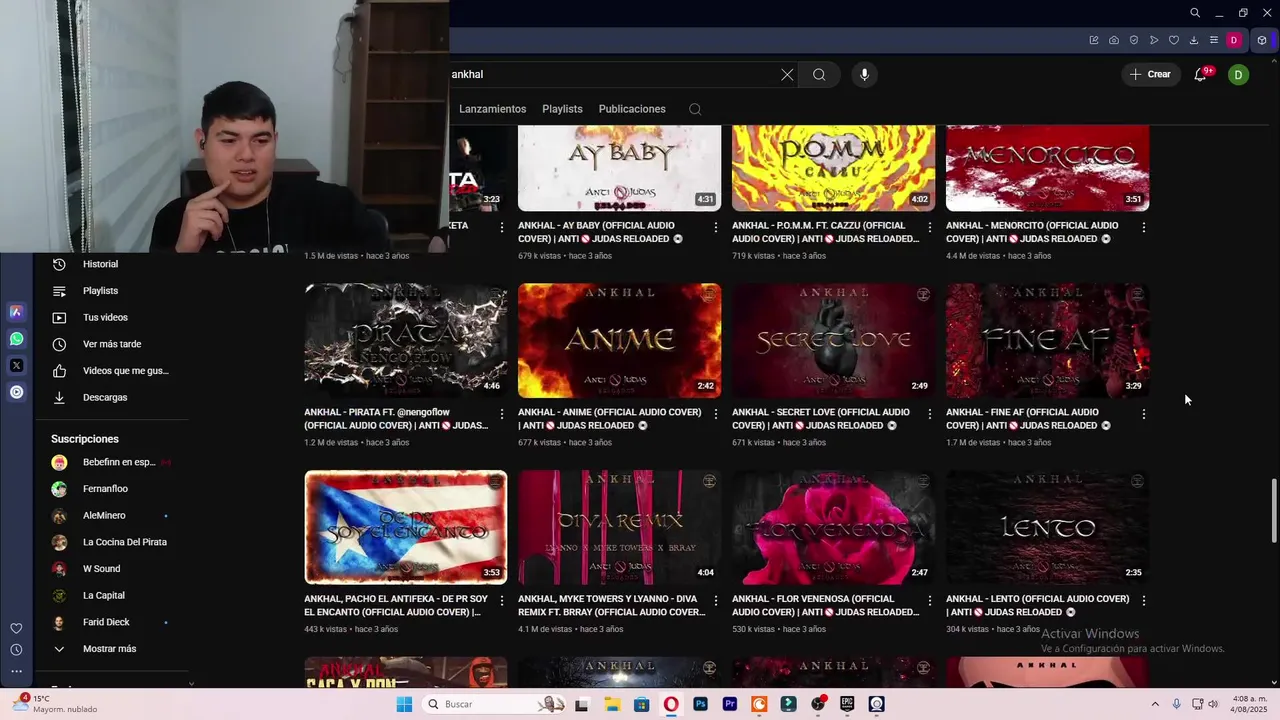Screen dimensions: 1280x720
Task: Open Premiere Pro from the taskbar
Action: tap(729, 704)
